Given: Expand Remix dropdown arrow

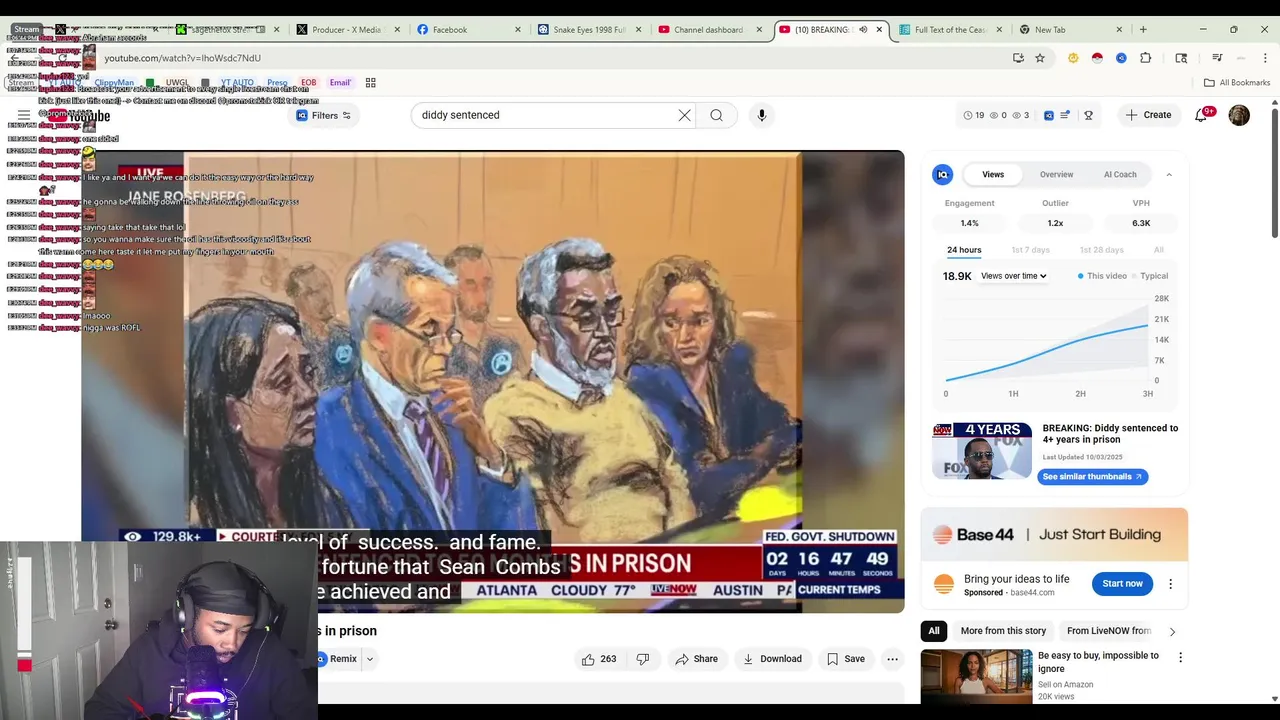Looking at the screenshot, I should pyautogui.click(x=369, y=659).
